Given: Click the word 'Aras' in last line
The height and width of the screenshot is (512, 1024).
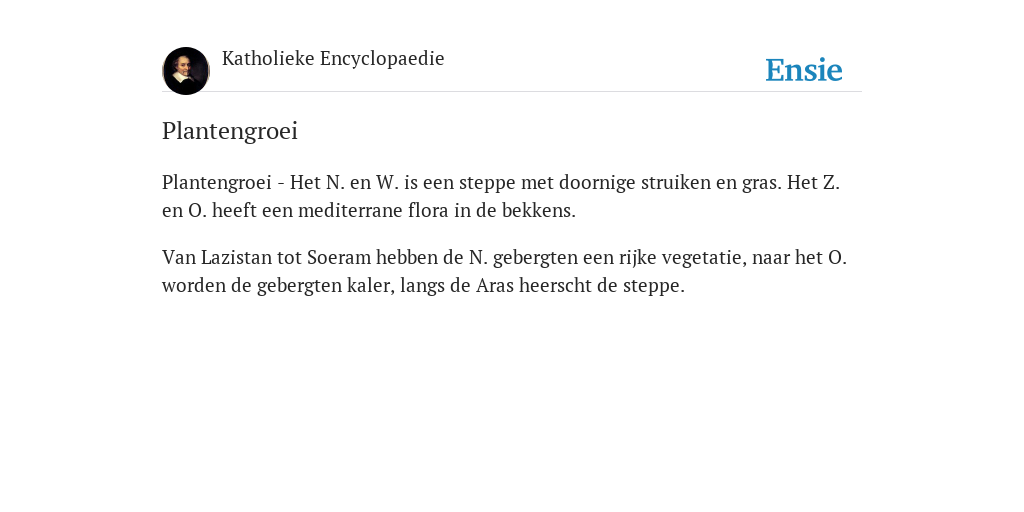Looking at the screenshot, I should click(x=495, y=285).
